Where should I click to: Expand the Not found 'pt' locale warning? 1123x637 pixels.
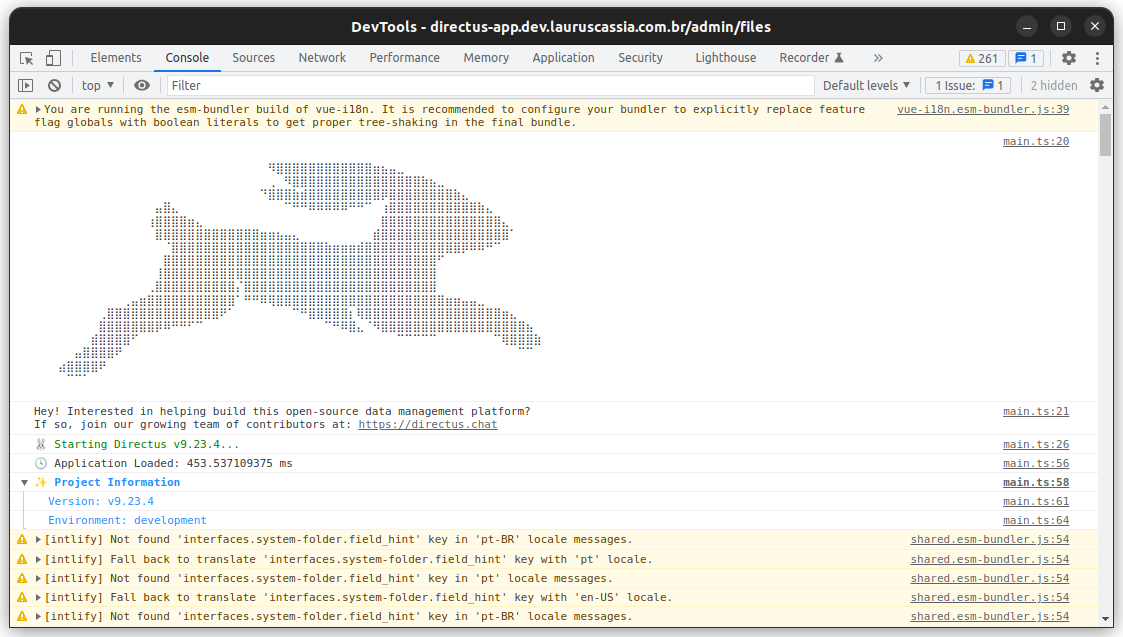[38, 578]
